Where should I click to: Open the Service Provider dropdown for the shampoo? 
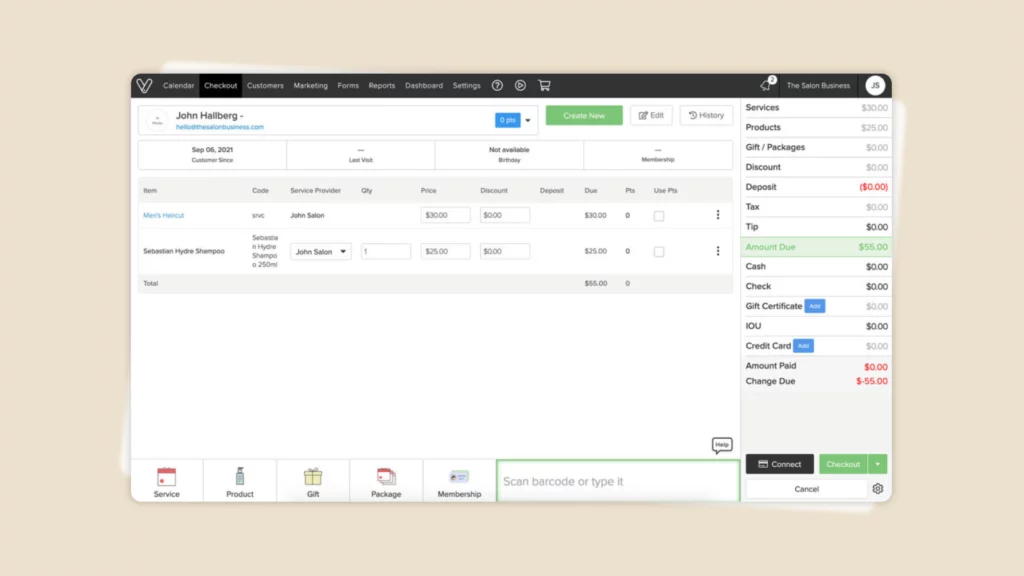pos(320,251)
